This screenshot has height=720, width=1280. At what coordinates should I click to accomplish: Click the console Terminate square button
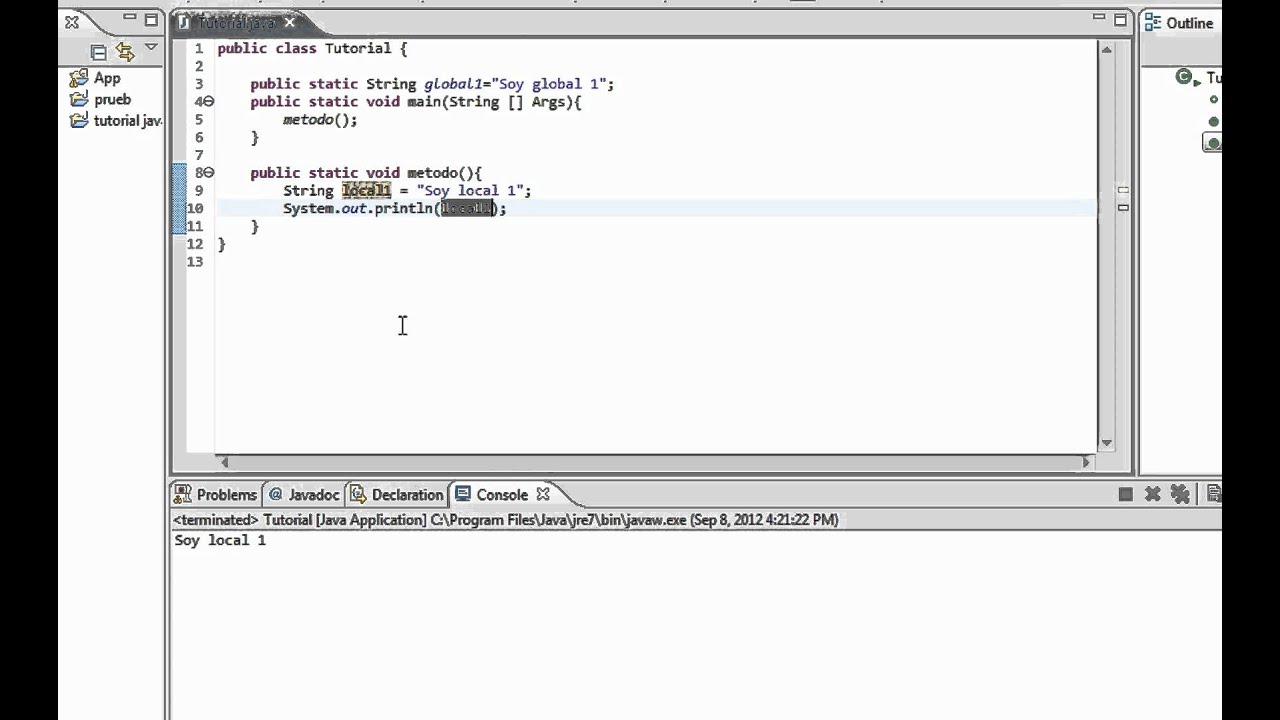pos(1125,494)
